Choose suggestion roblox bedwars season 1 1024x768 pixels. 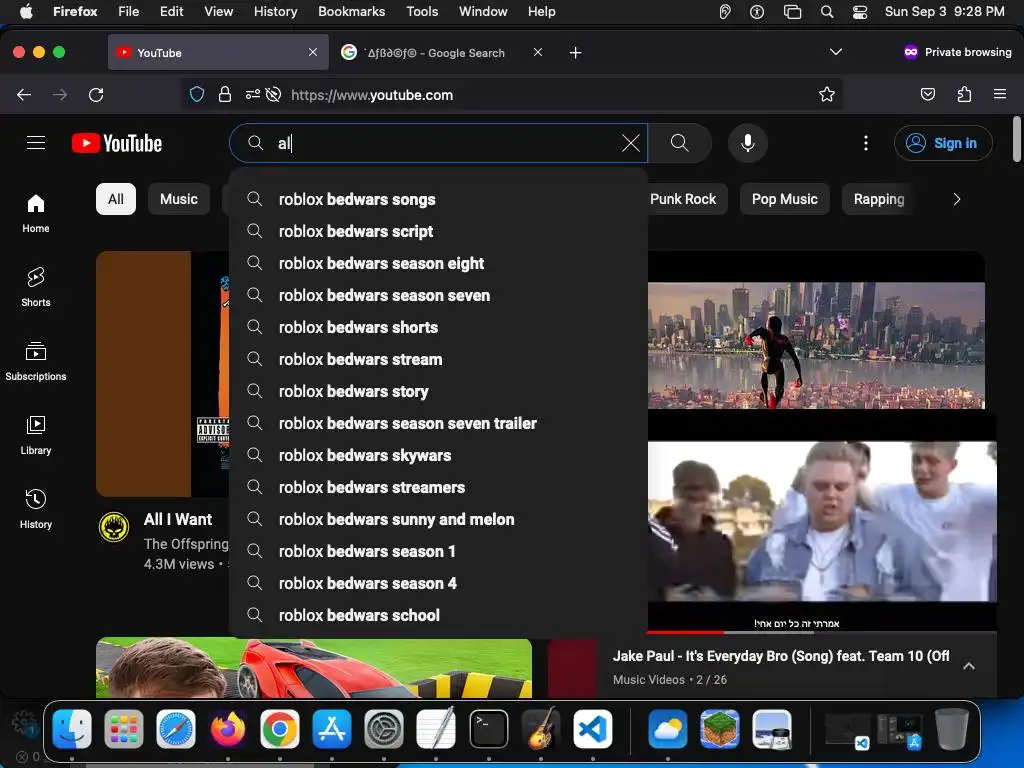click(438, 551)
